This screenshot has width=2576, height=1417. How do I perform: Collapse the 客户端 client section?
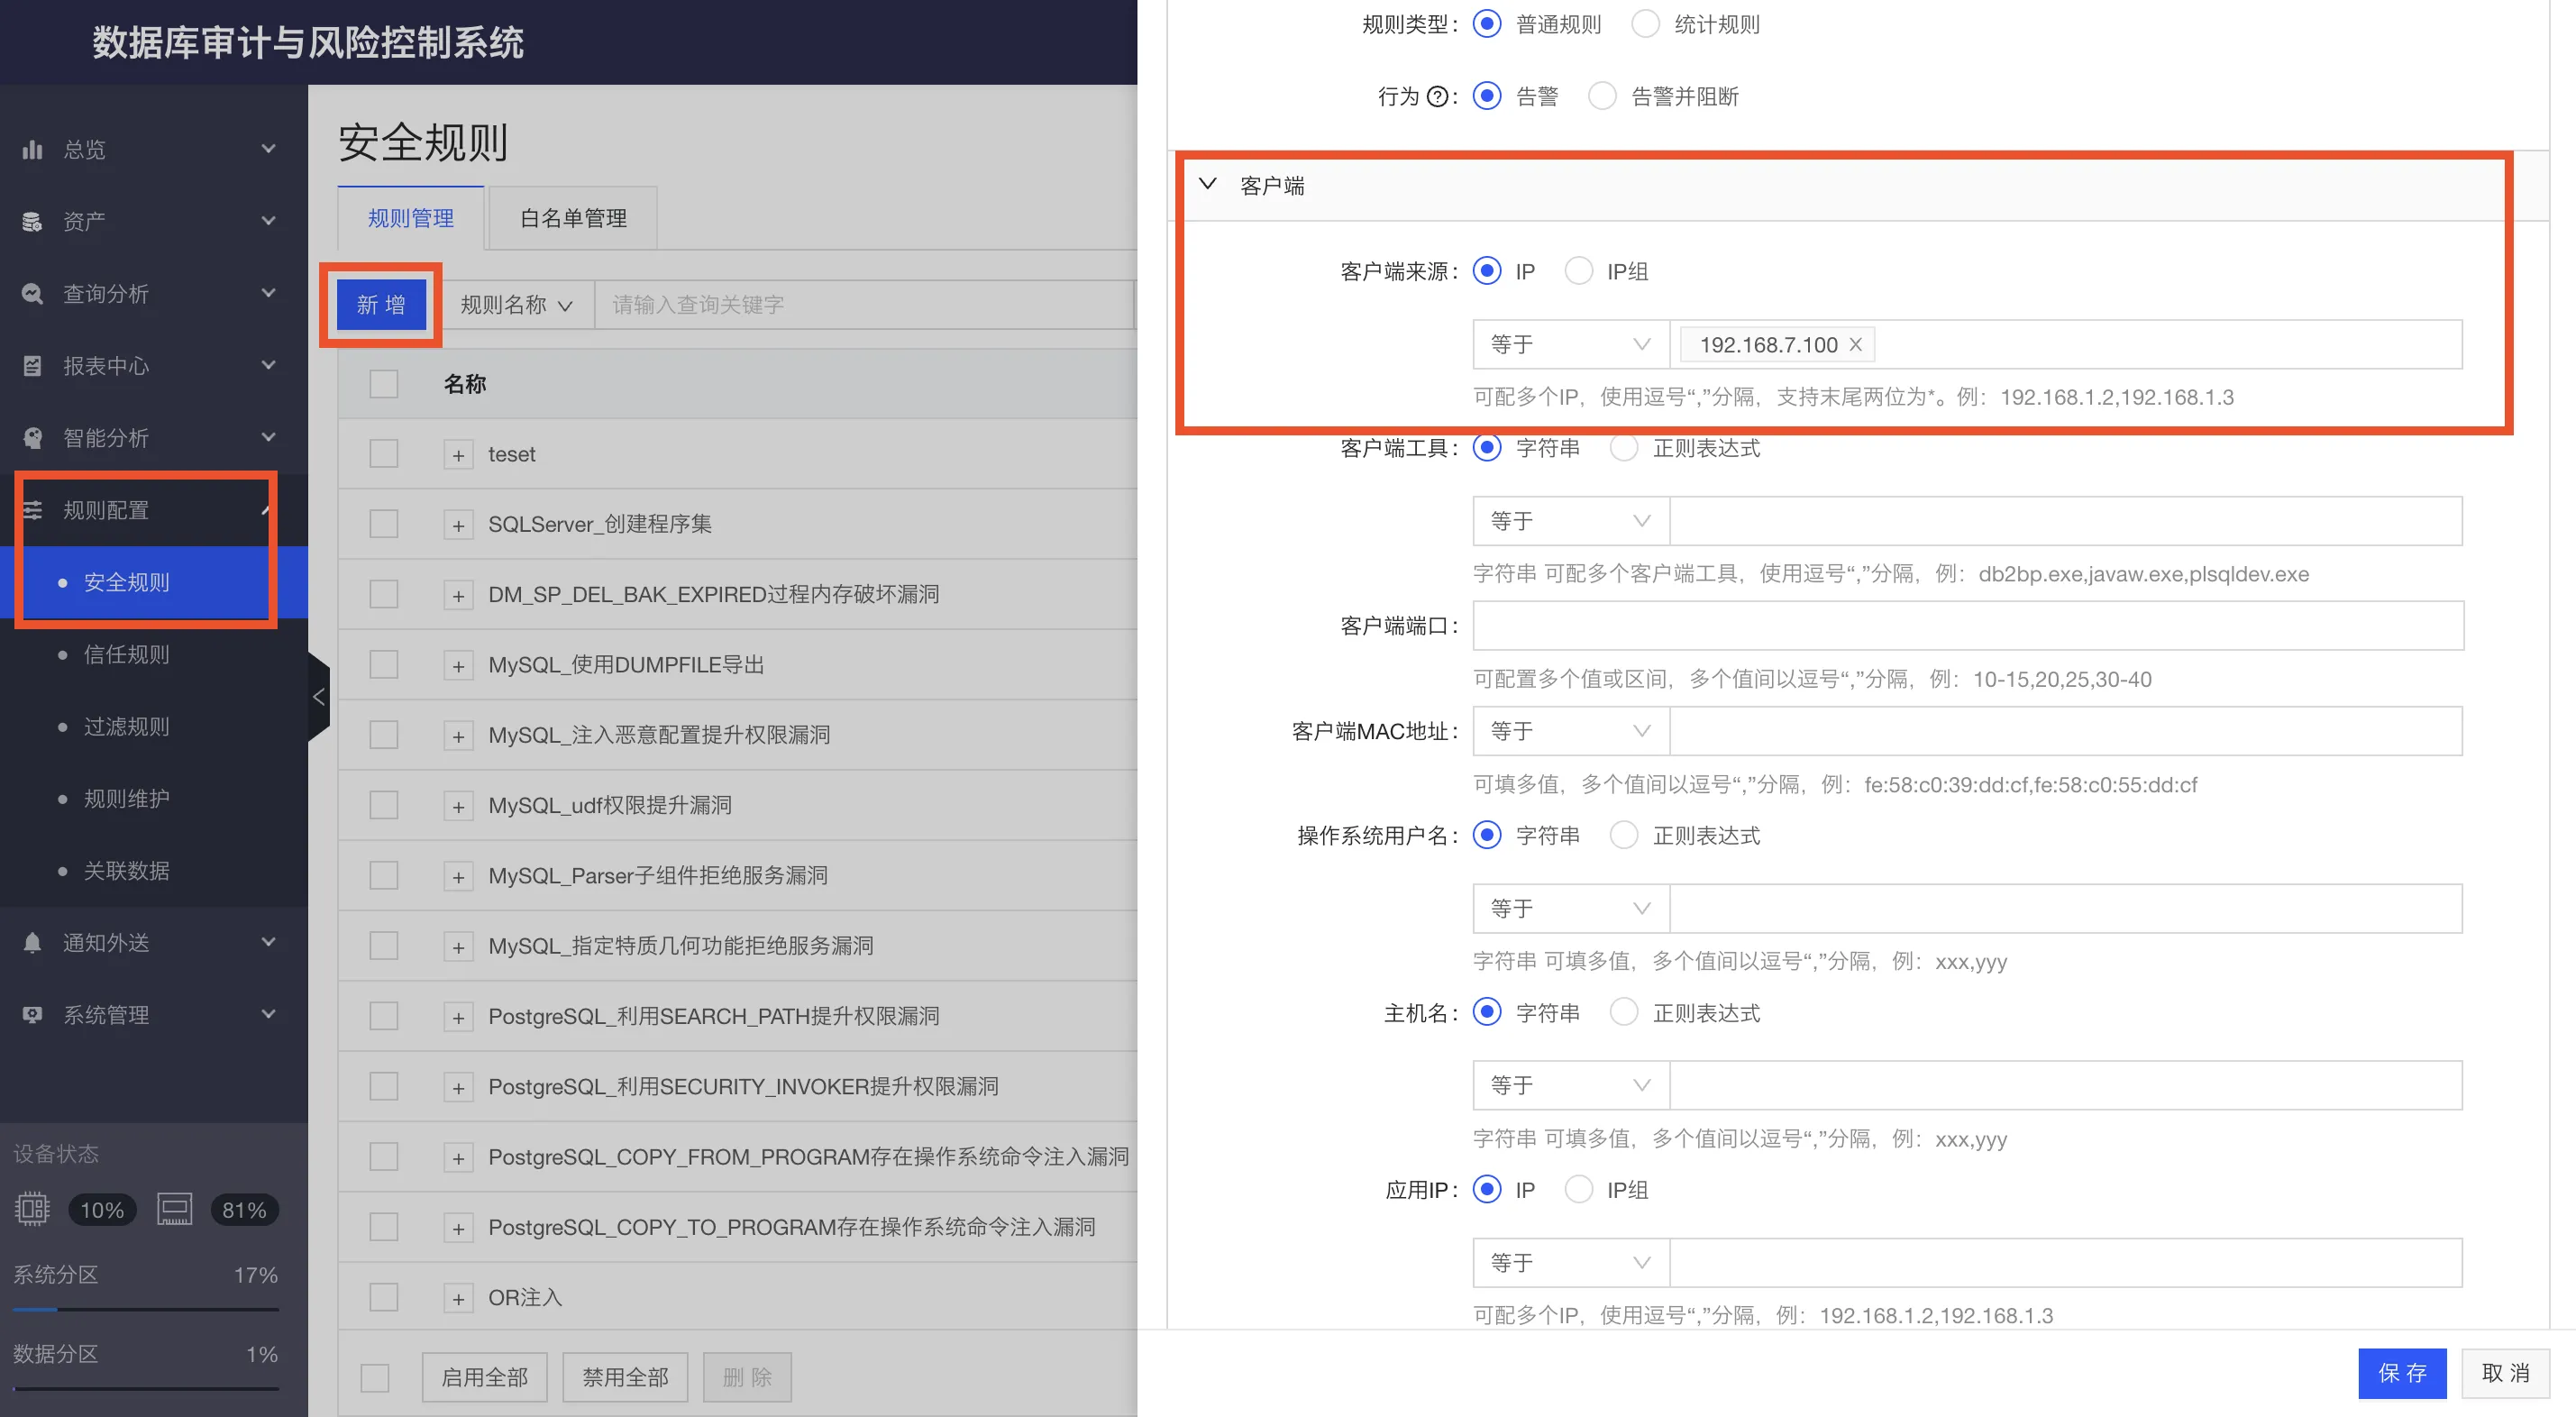pos(1208,185)
